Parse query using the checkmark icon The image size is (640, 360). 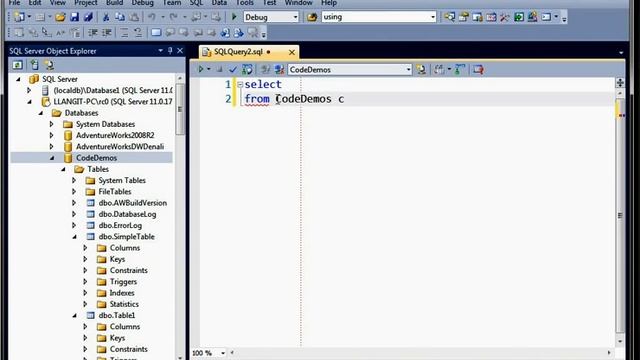coord(233,70)
